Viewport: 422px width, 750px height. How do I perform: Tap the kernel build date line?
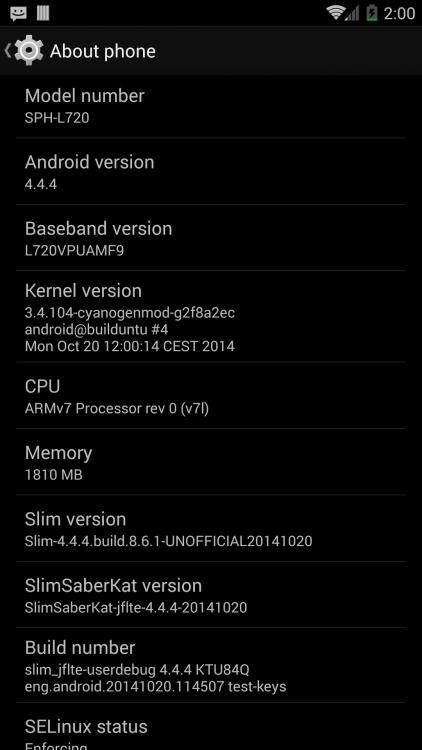click(130, 346)
